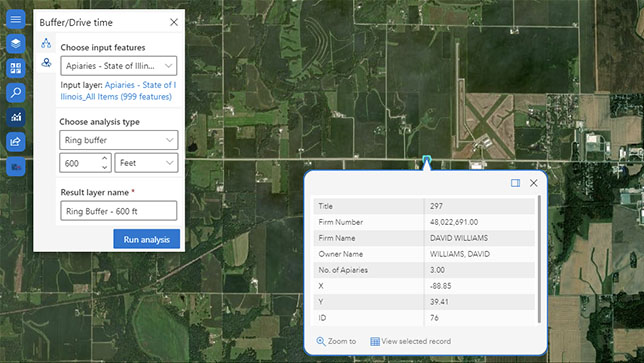Click ID value 76

pos(434,318)
